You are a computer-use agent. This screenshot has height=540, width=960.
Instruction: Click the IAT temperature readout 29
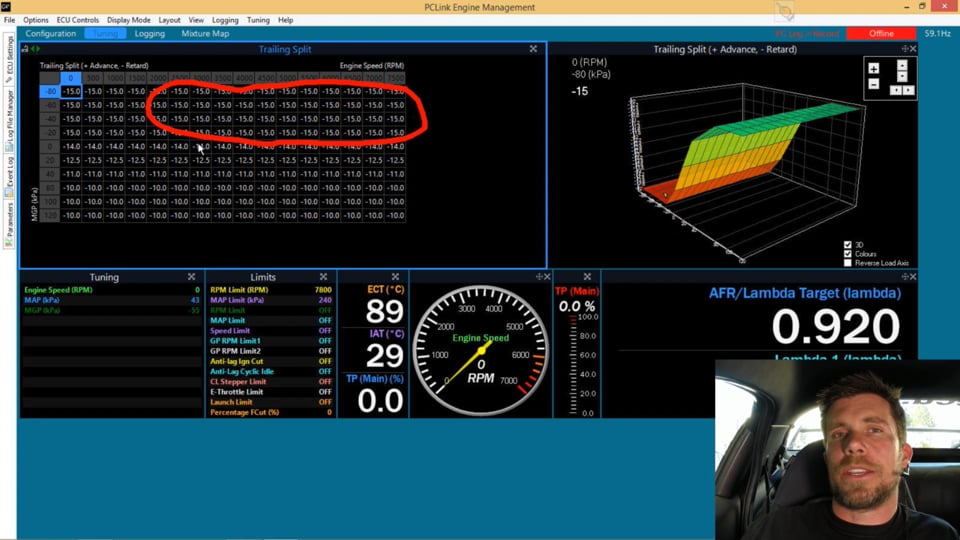[384, 356]
